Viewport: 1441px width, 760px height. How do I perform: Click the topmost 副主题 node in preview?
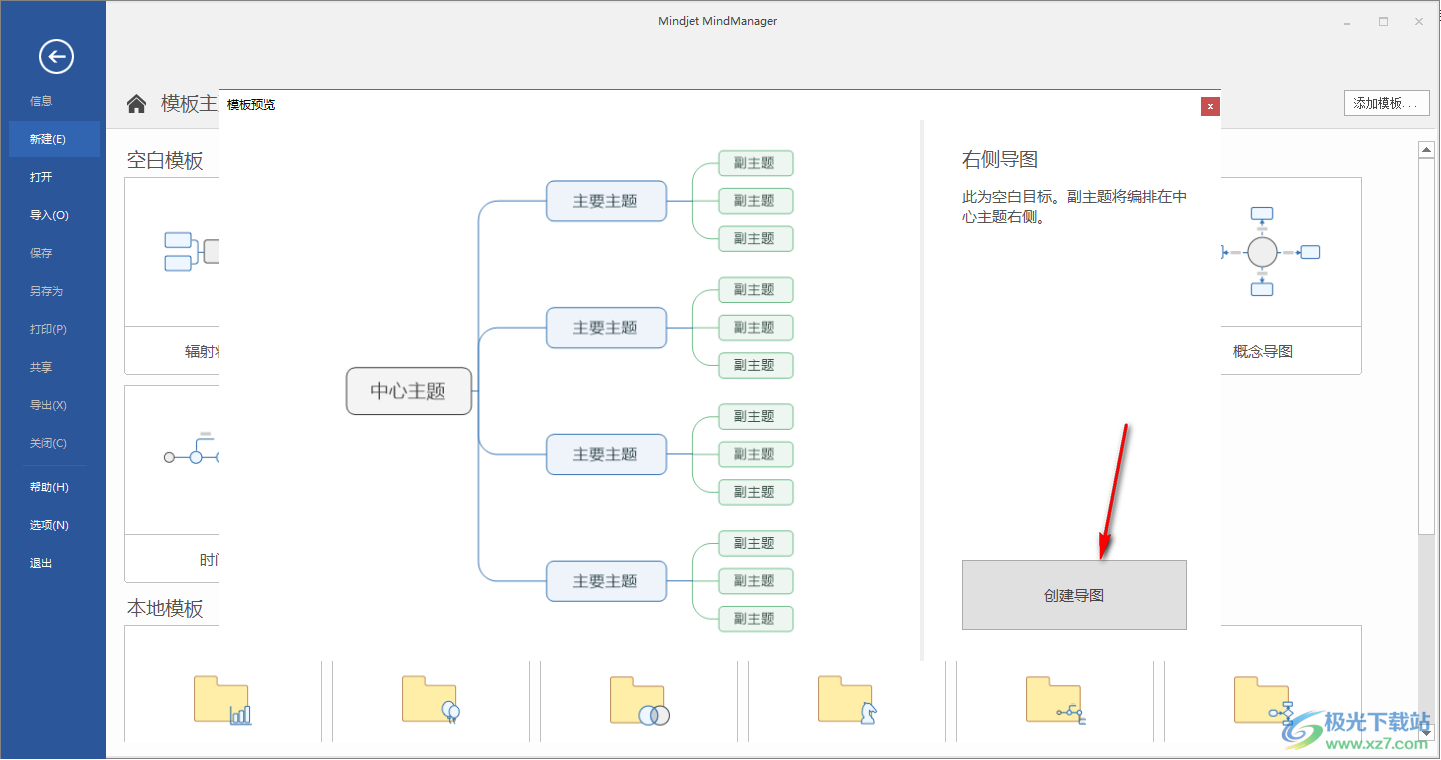point(755,163)
